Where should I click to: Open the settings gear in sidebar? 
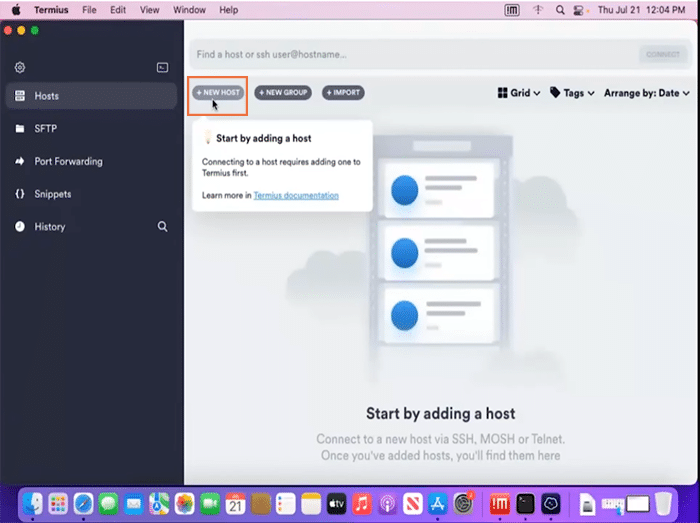click(20, 68)
